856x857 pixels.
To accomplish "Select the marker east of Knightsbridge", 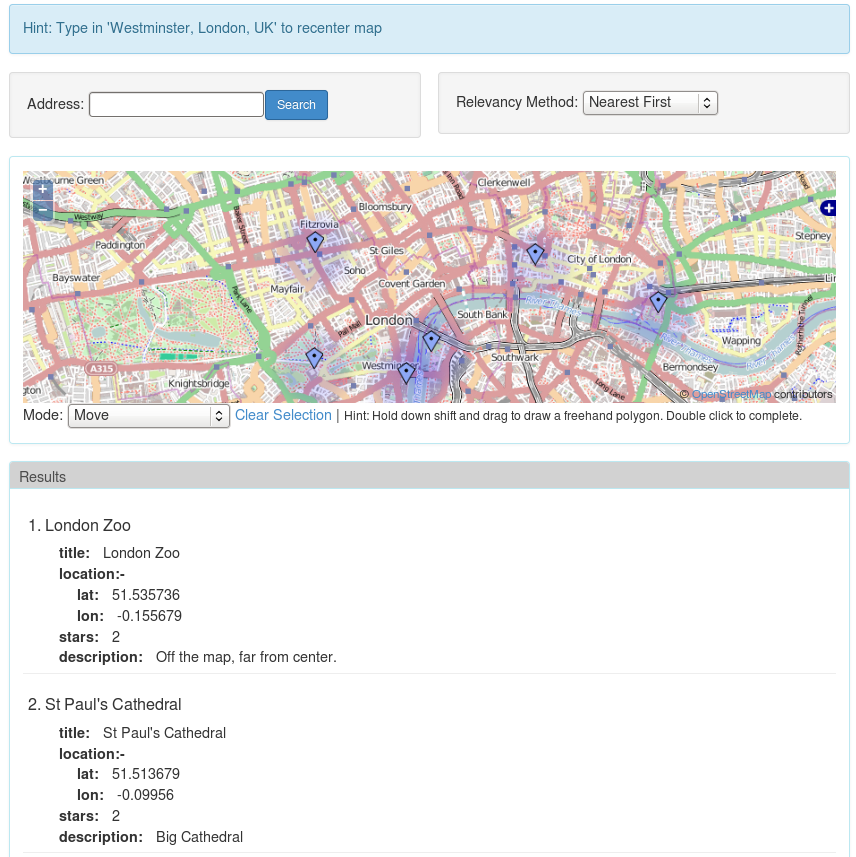I will pyautogui.click(x=314, y=358).
